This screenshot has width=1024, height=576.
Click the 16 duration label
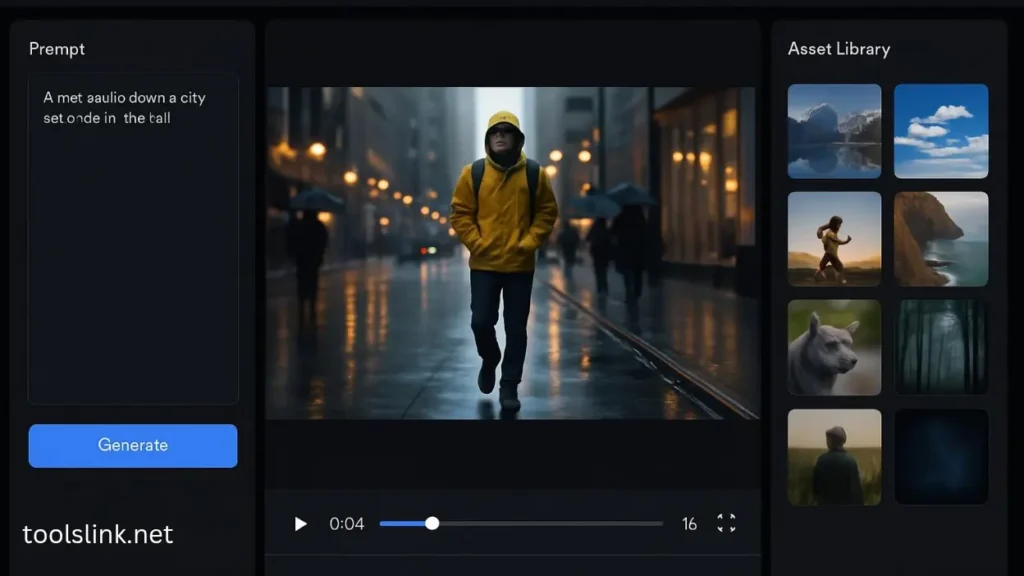pos(689,524)
